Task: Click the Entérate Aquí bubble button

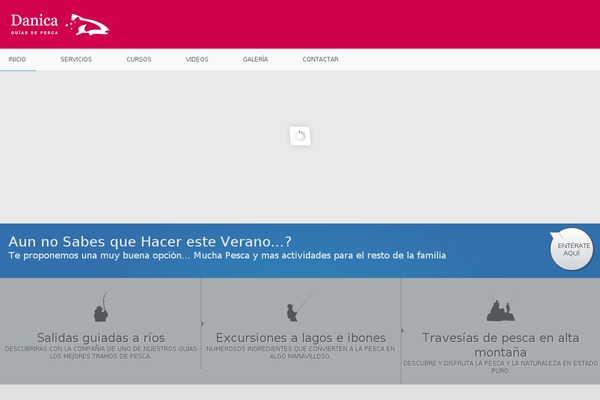Action: click(571, 249)
